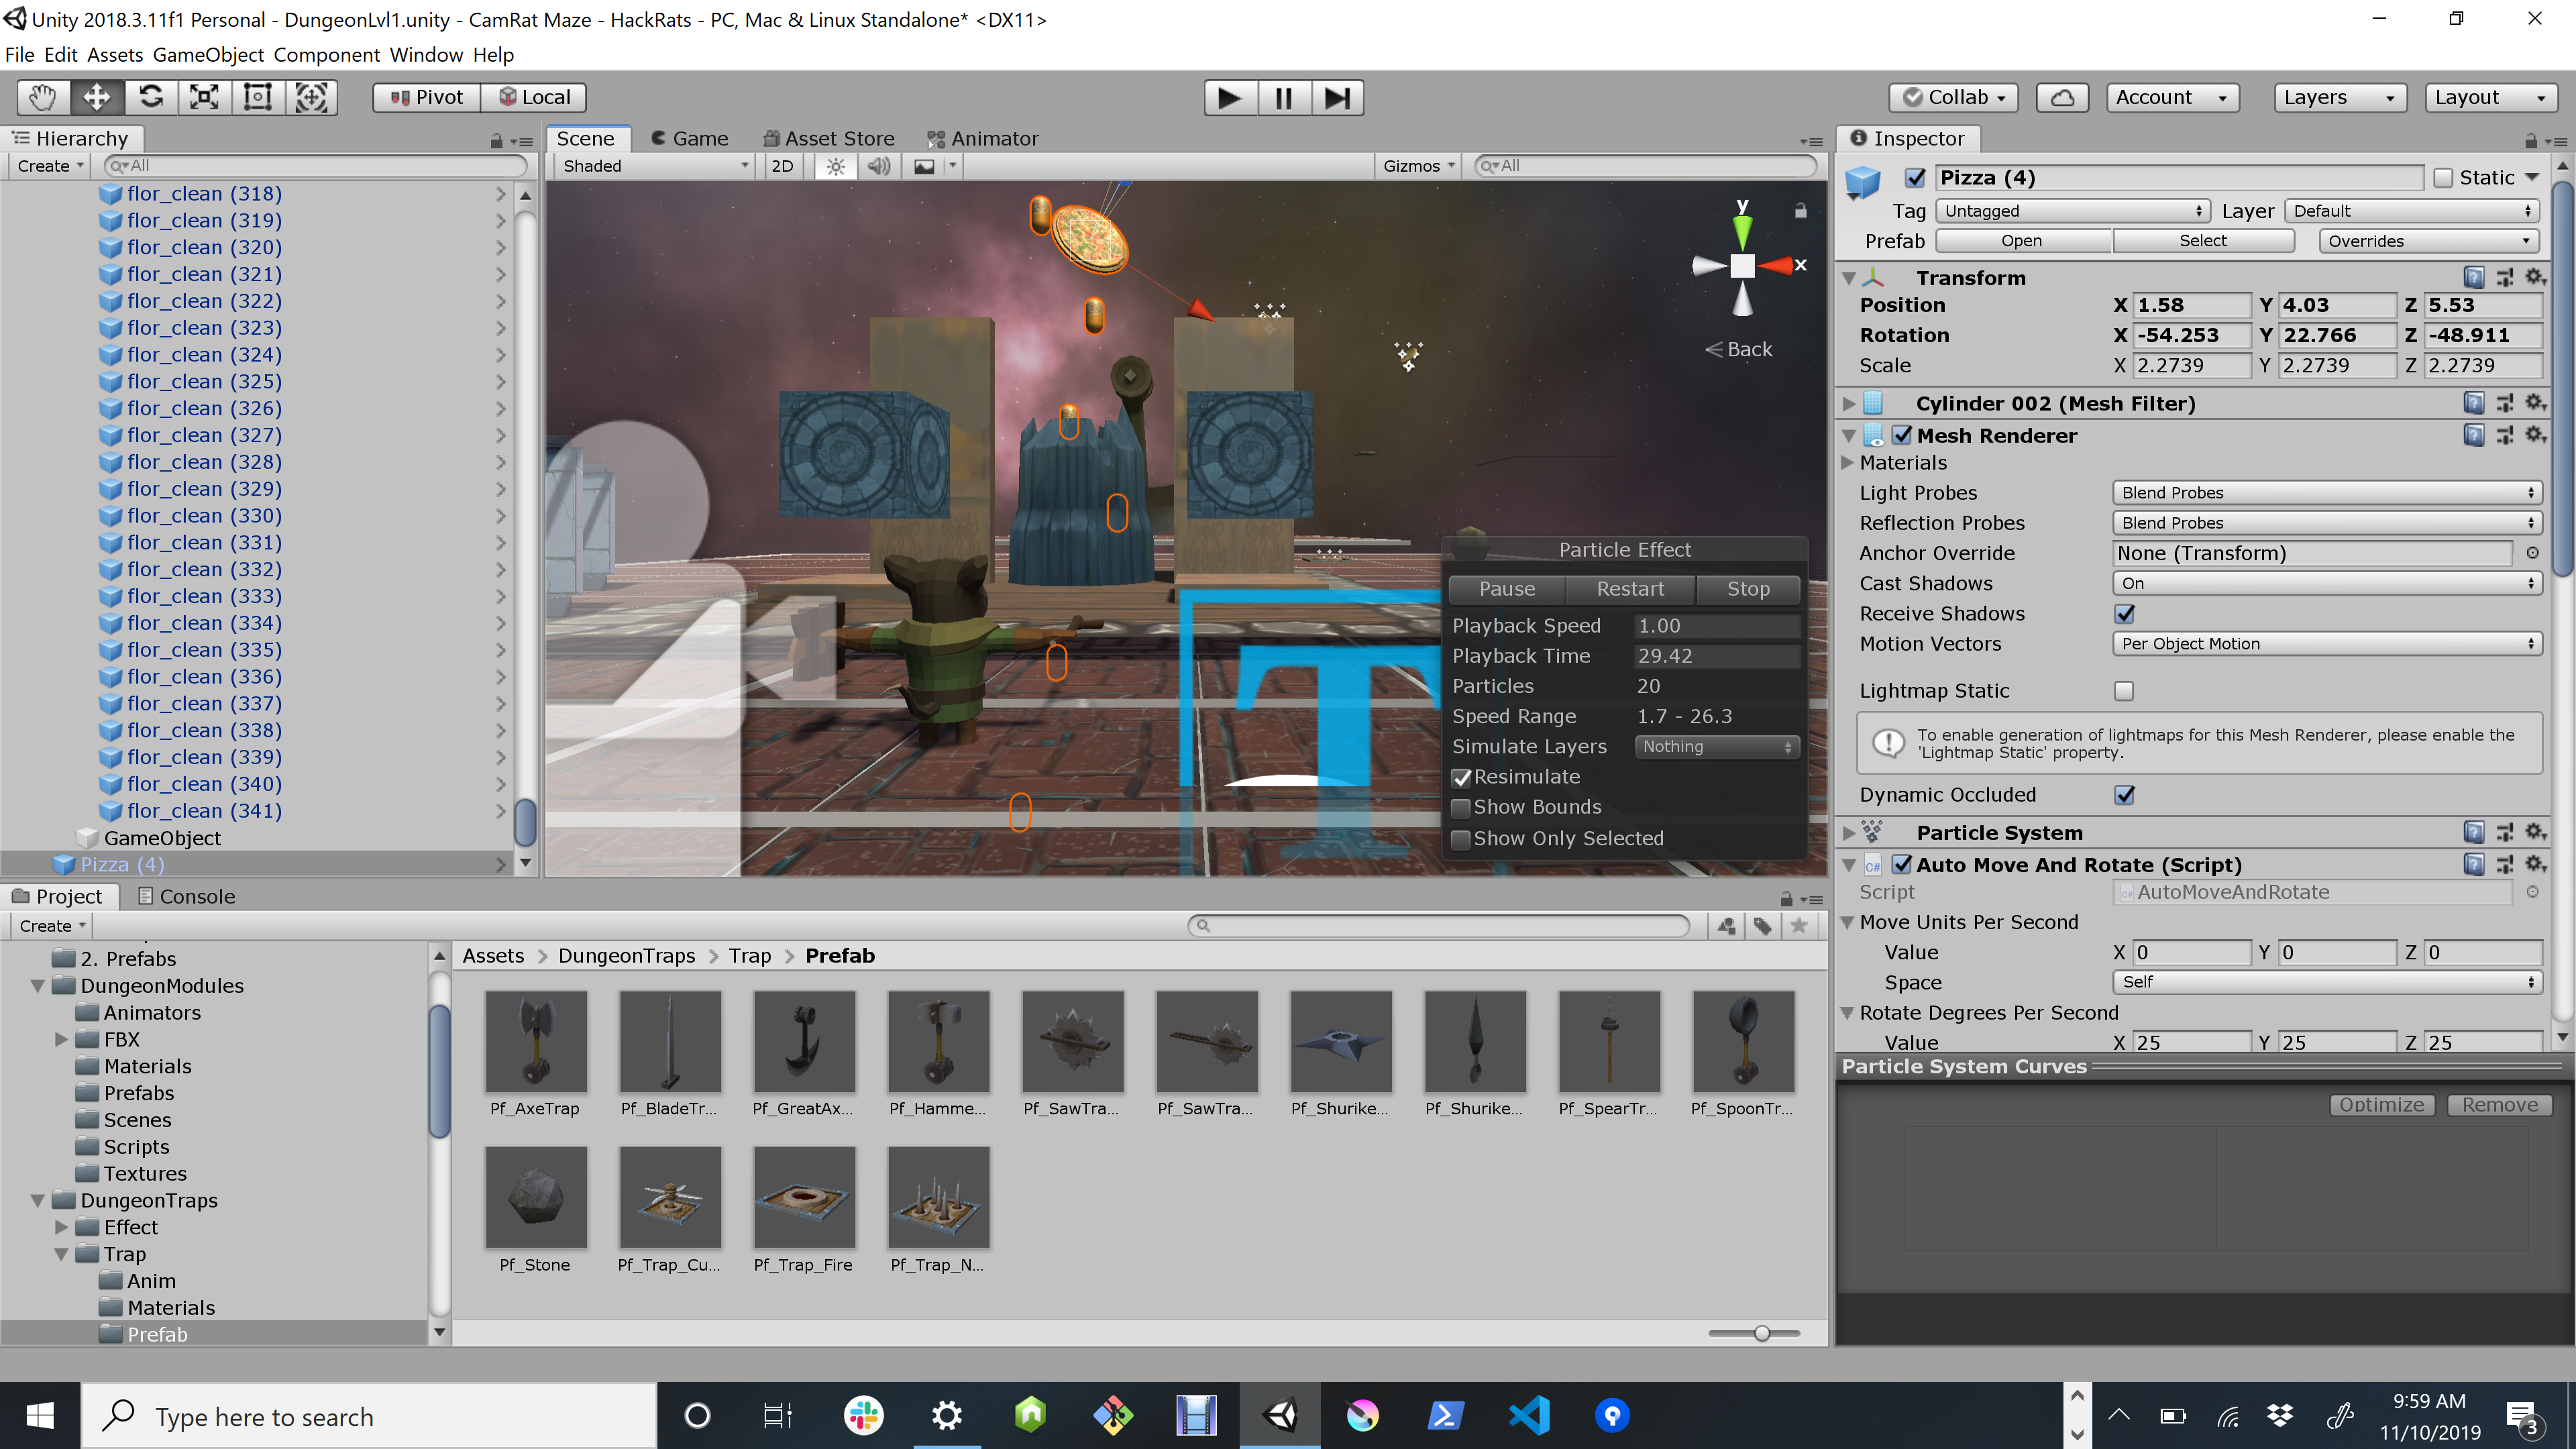
Task: Toggle scene audio speaker icon
Action: click(879, 166)
